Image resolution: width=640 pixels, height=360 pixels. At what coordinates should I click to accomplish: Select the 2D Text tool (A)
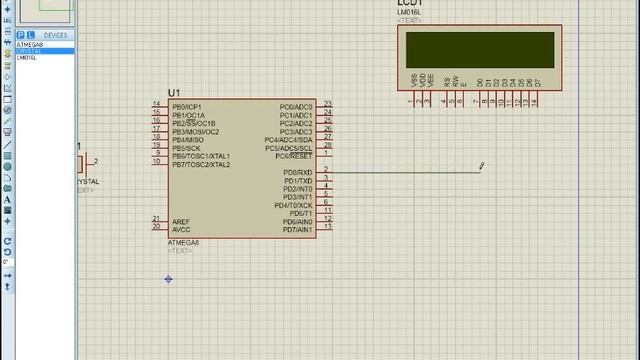[x=7, y=200]
